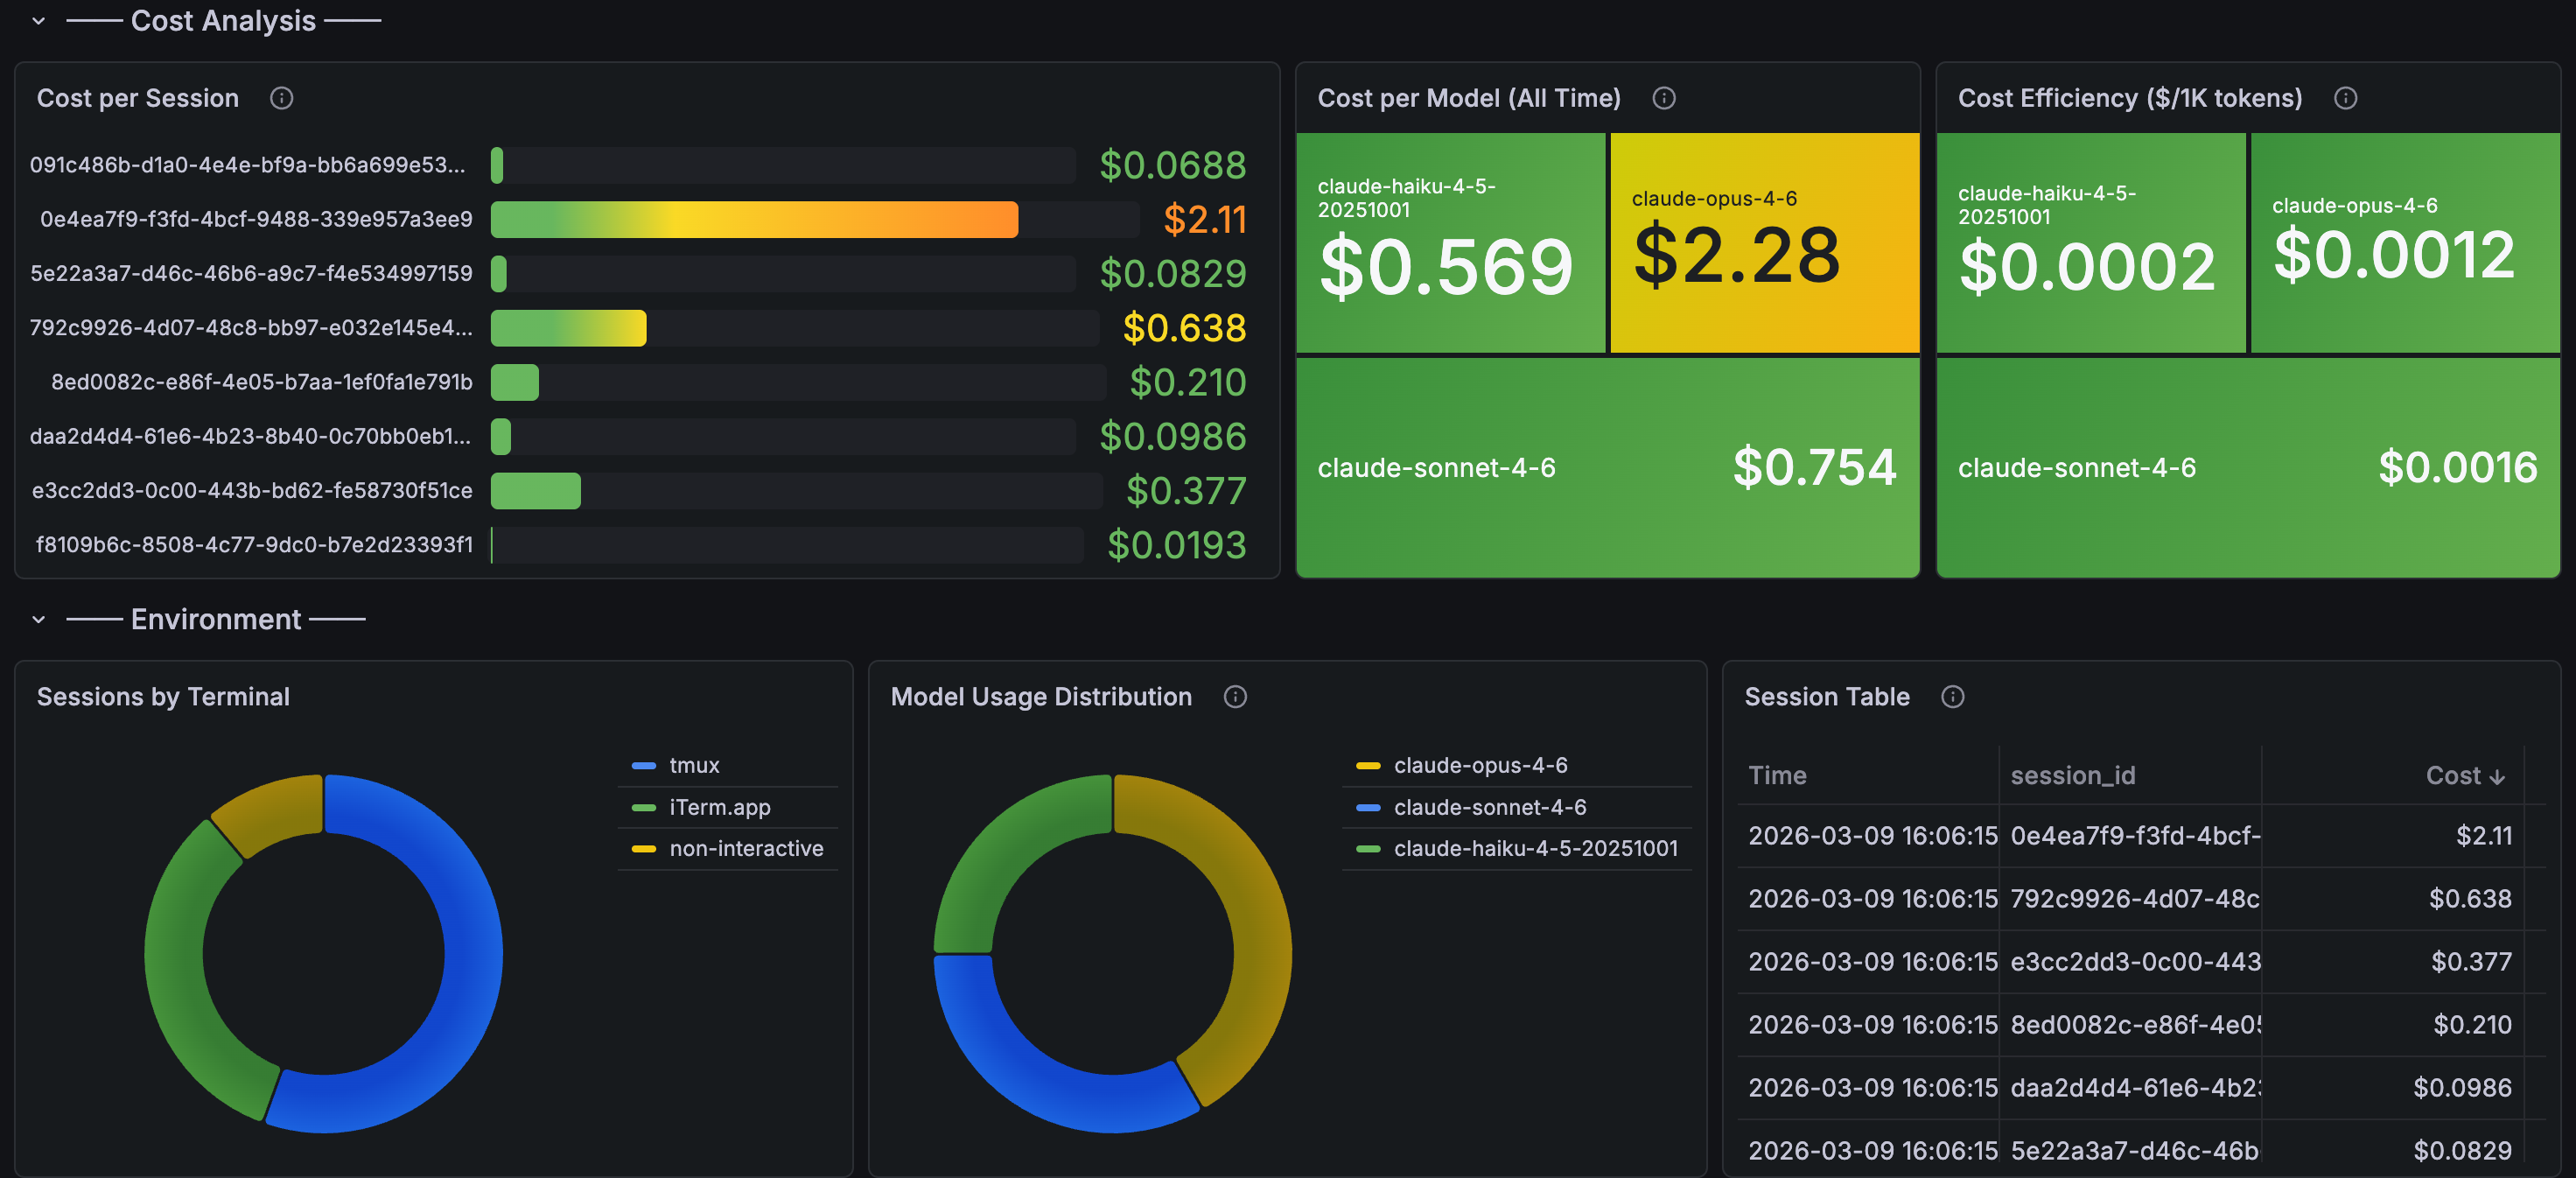View the Session Table panel info

[1953, 697]
